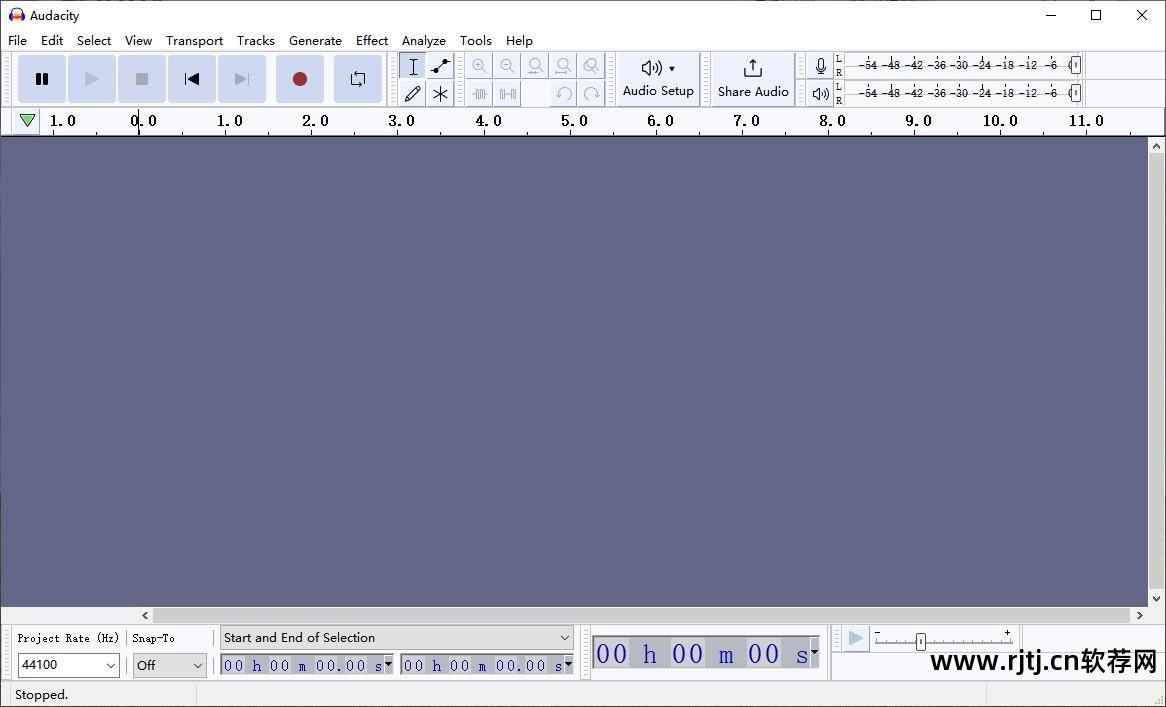Screen dimensions: 1166x707
Task: Click the microphone record meter icon
Action: click(820, 65)
